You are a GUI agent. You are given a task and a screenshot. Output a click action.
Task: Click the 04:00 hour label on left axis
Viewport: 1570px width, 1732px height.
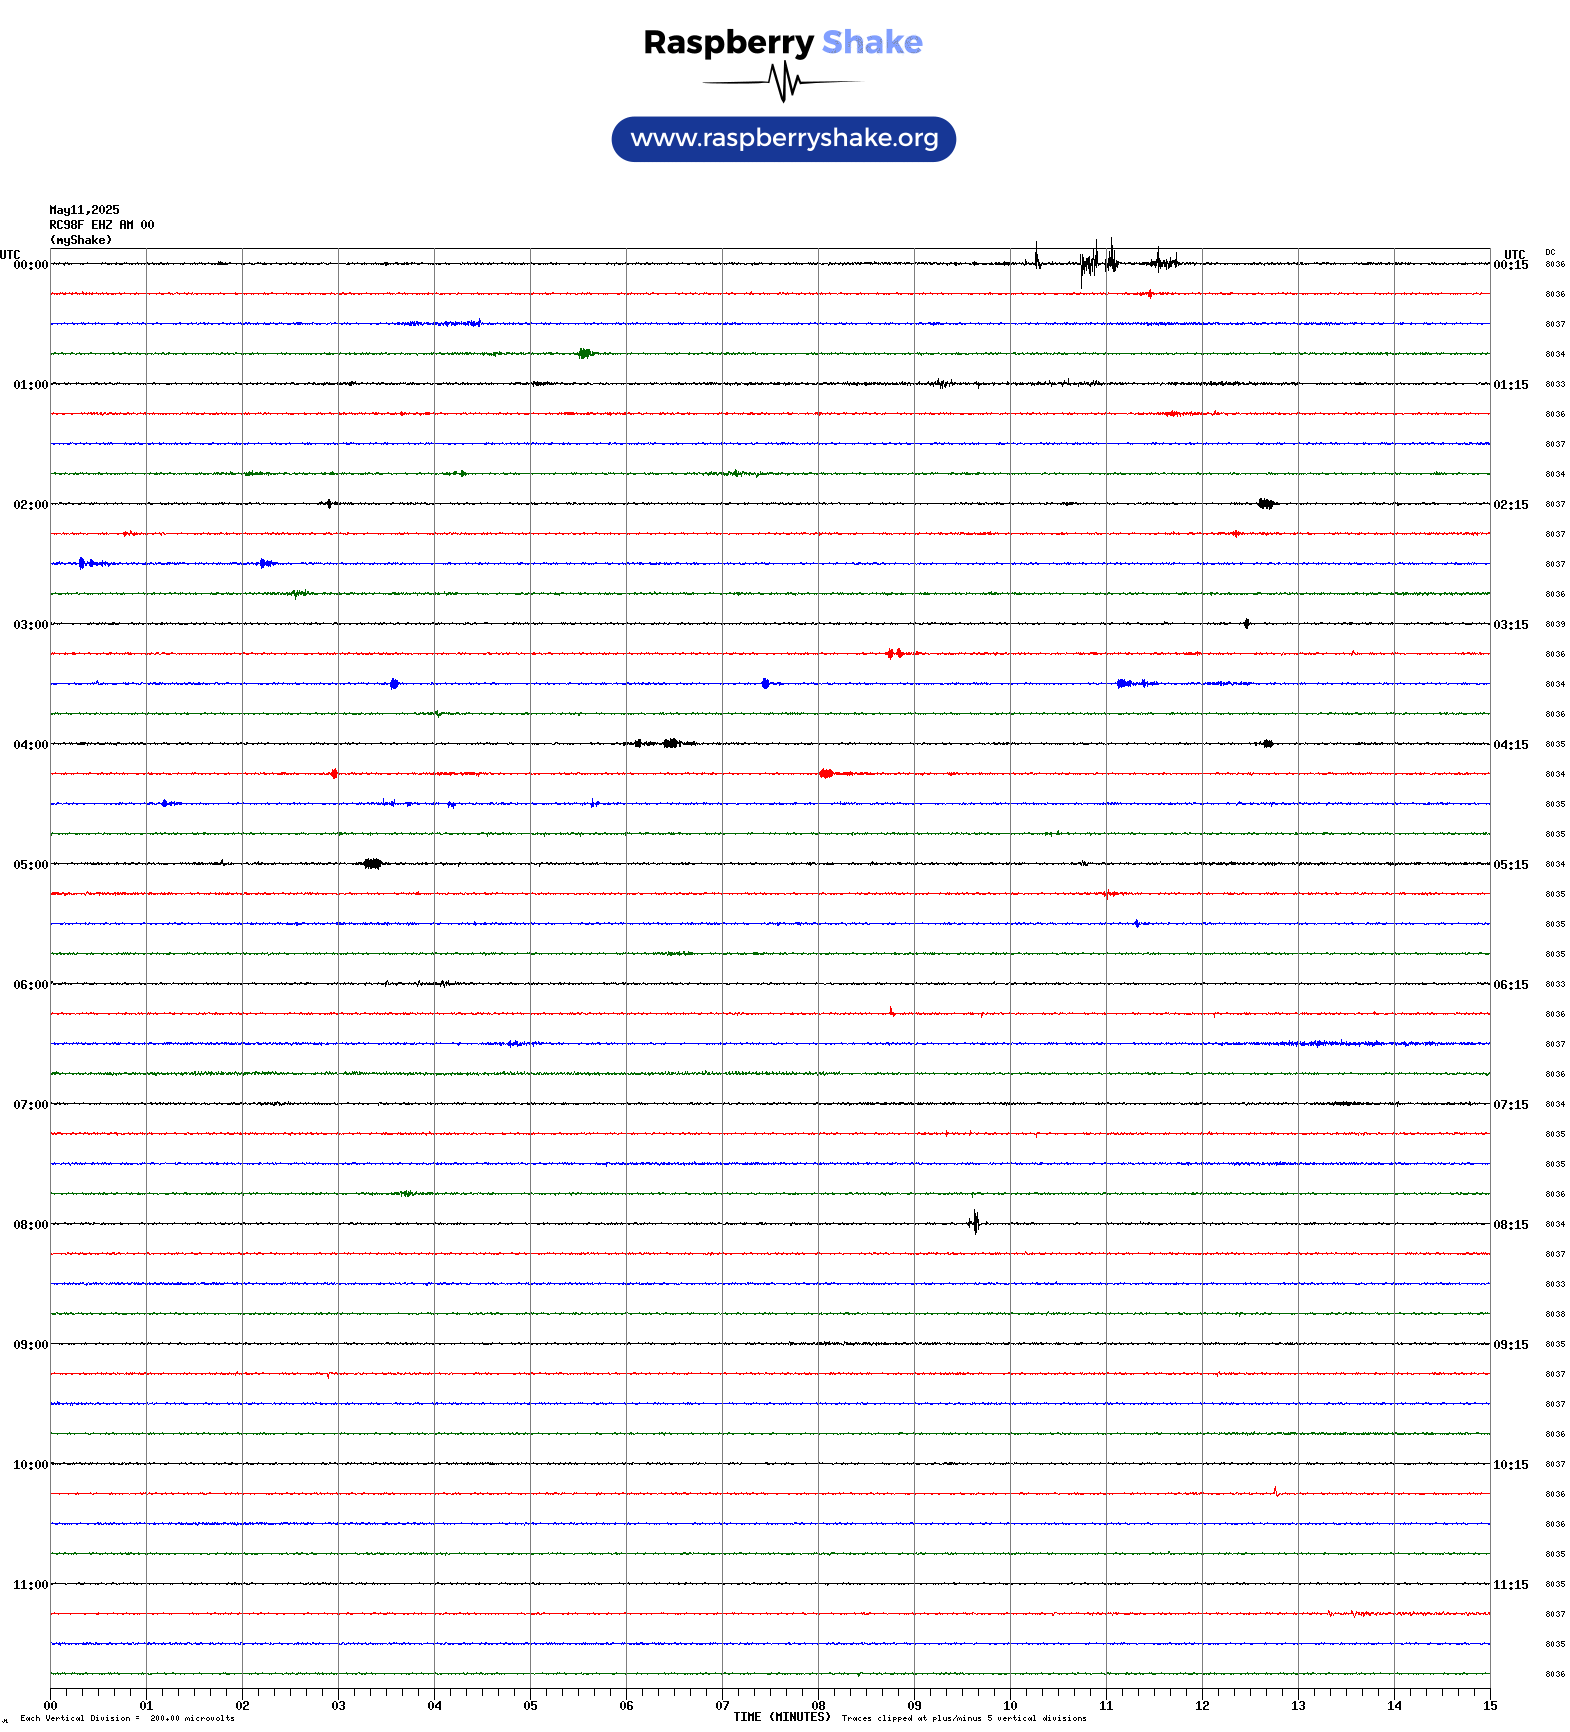click(x=30, y=745)
